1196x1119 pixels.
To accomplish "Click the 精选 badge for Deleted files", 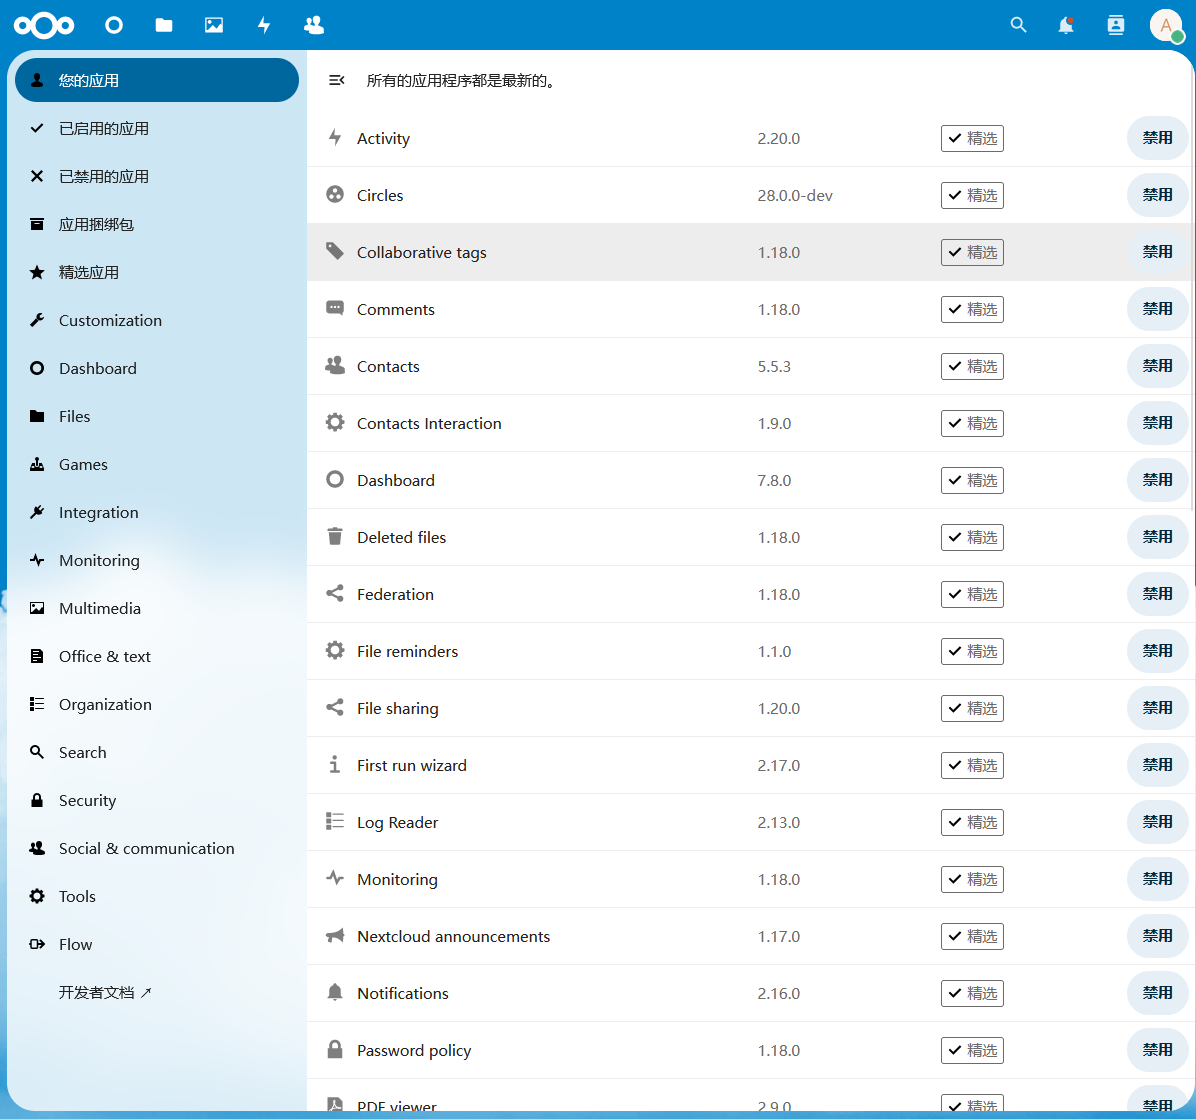I will click(x=972, y=538).
